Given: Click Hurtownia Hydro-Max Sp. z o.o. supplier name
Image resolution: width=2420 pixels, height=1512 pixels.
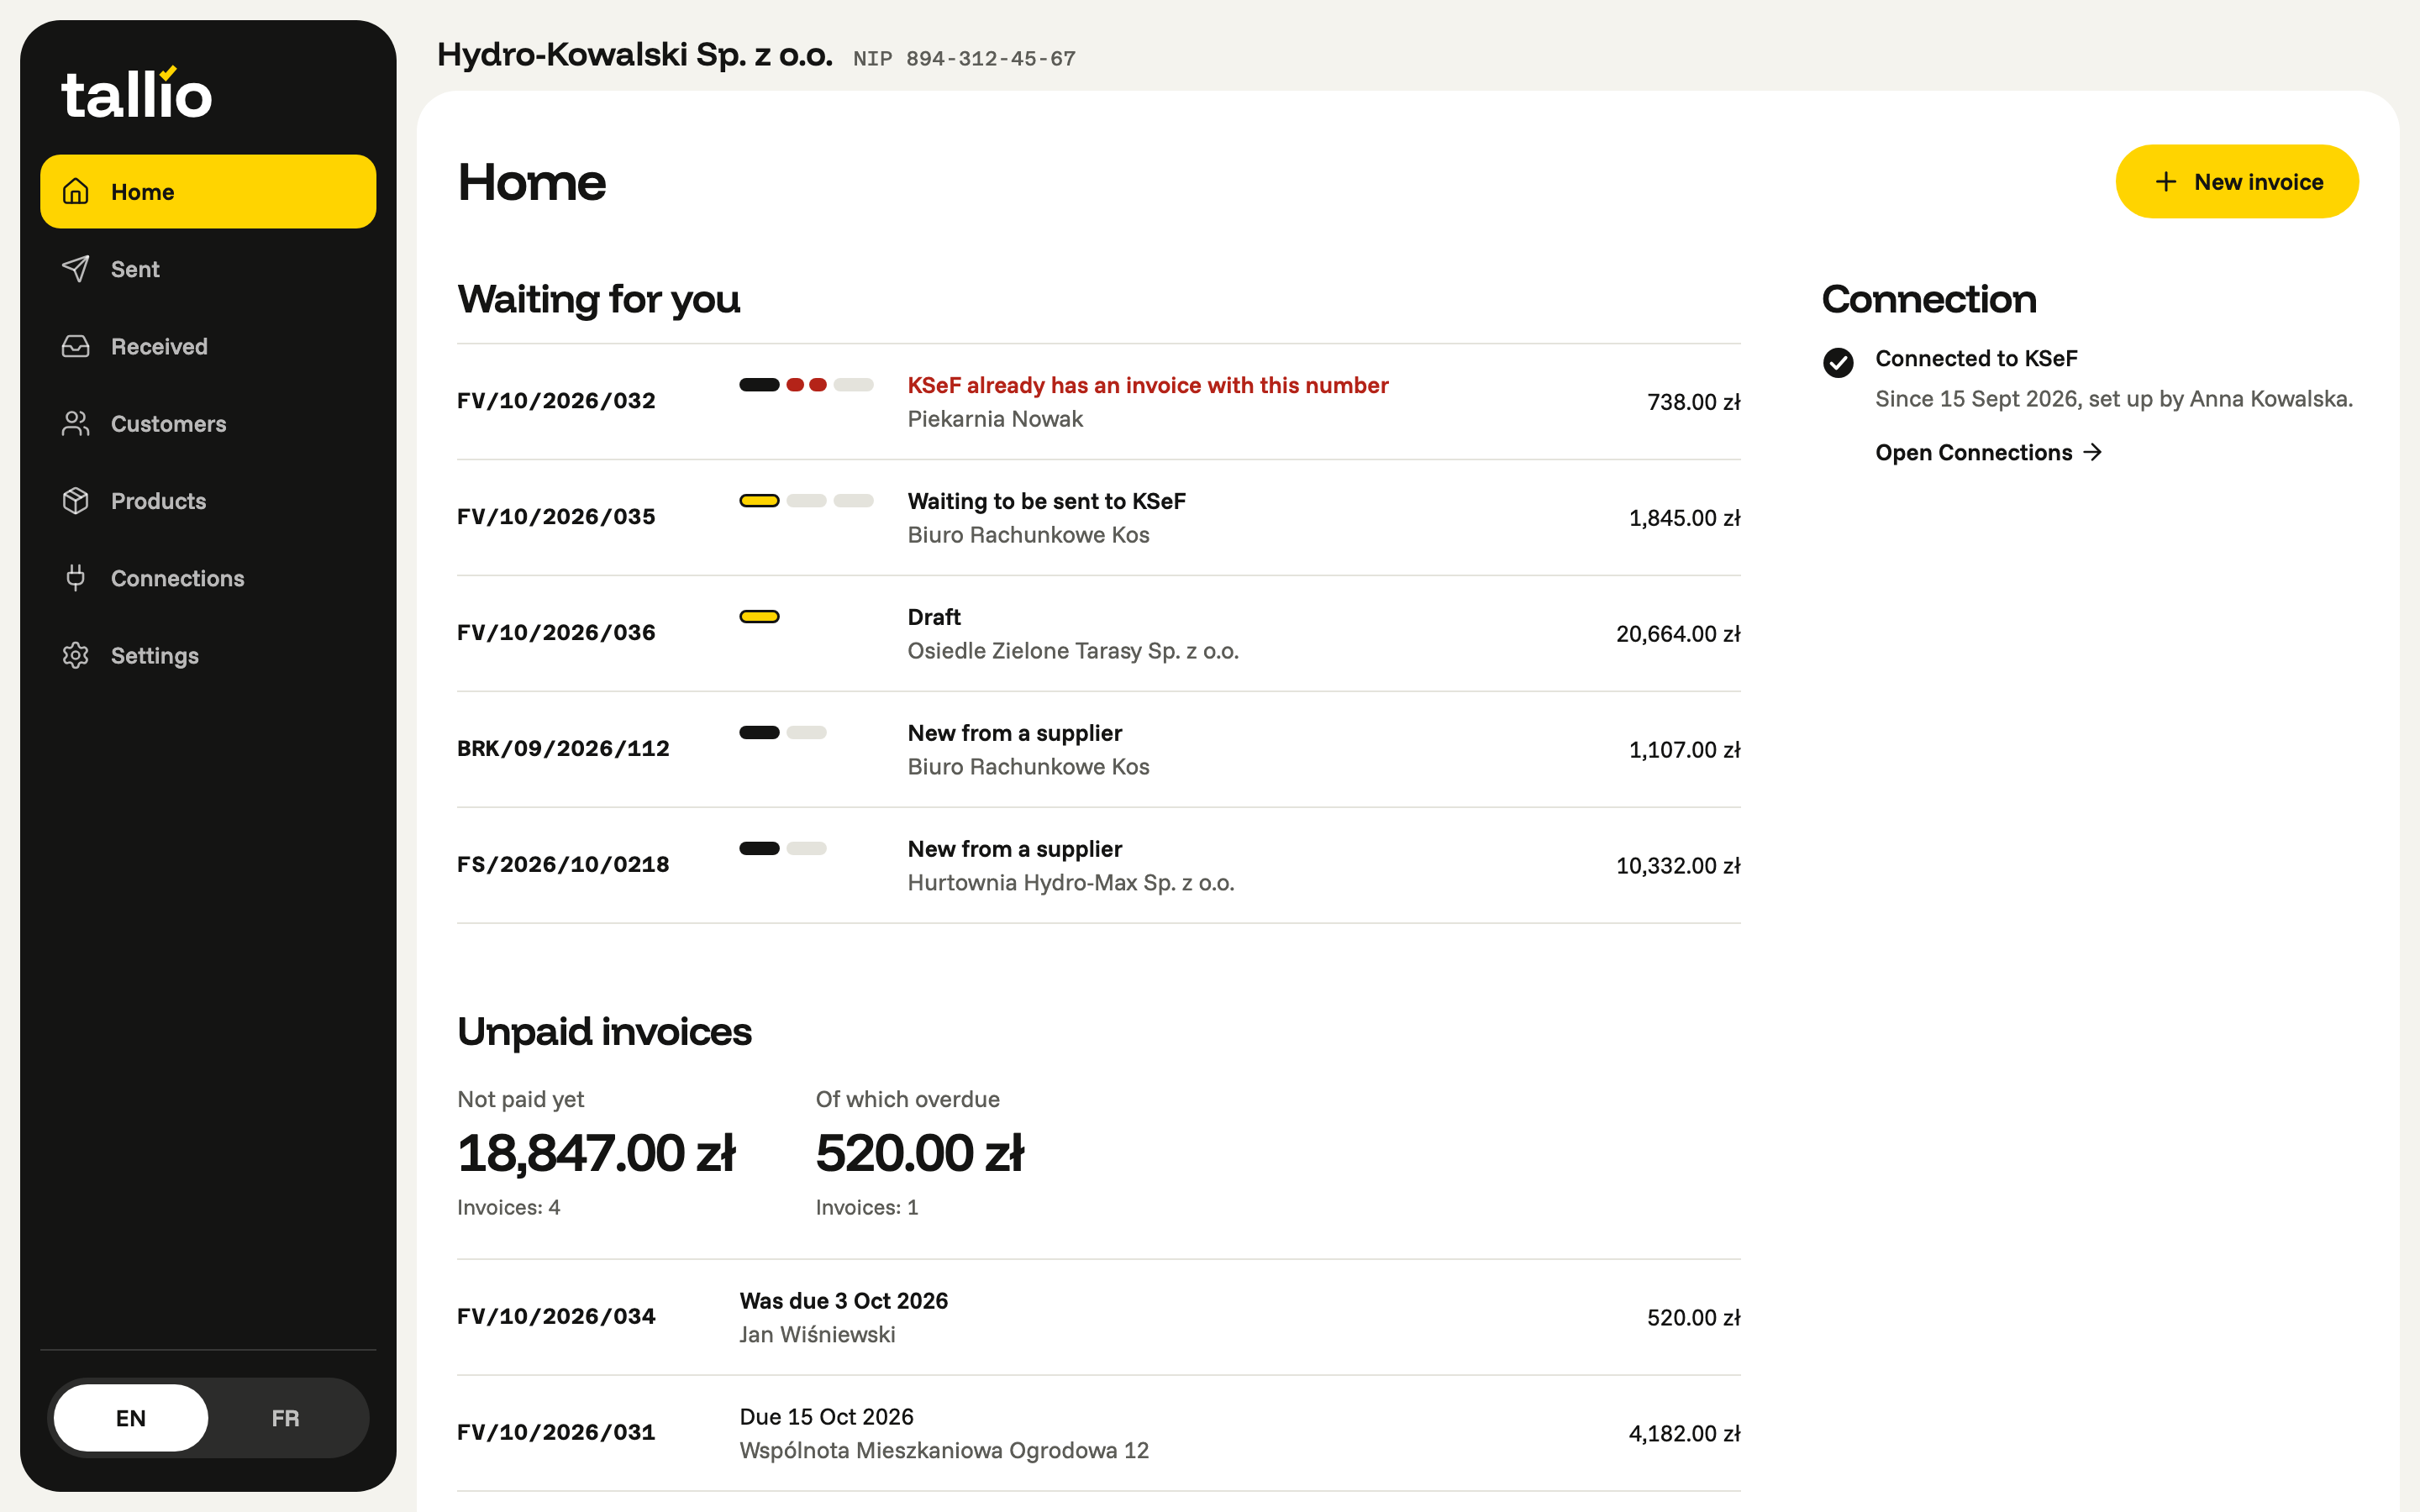Looking at the screenshot, I should click(1071, 883).
